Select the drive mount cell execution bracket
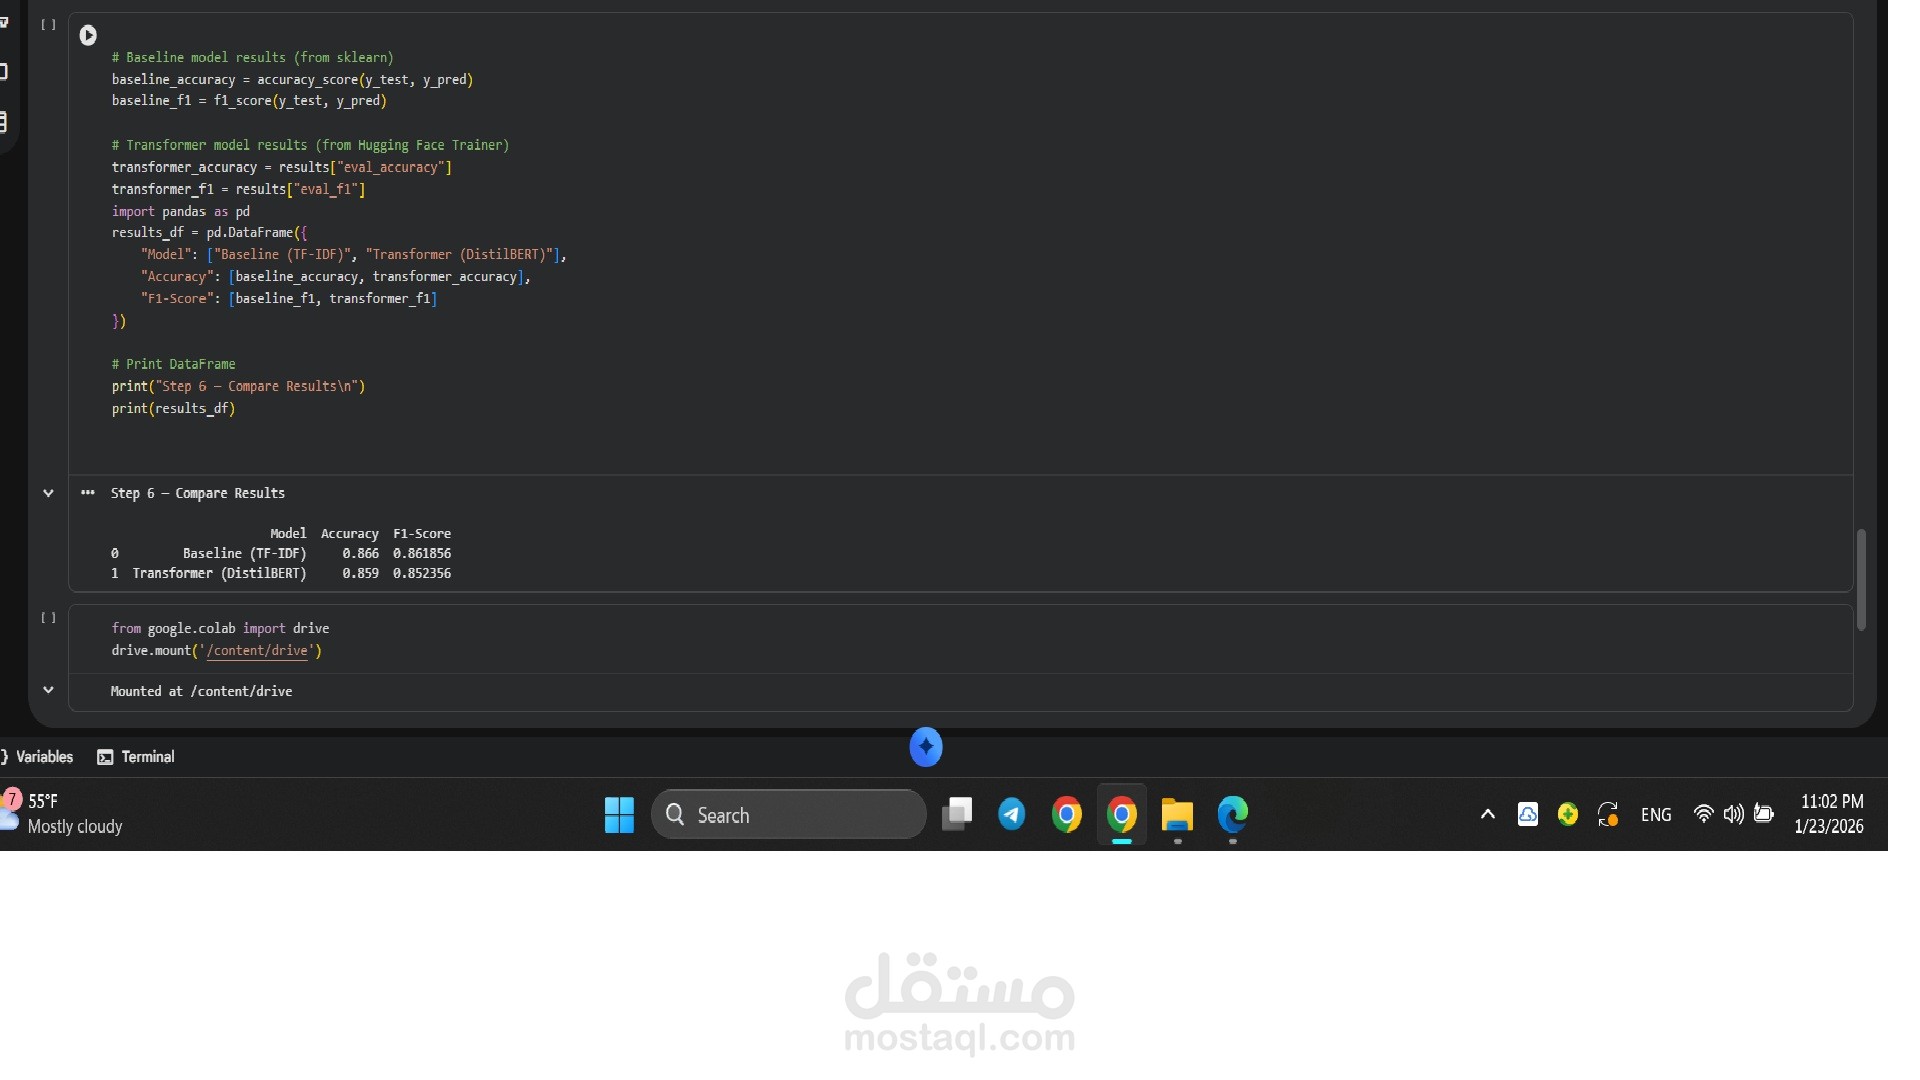This screenshot has width=1920, height=1080. [48, 618]
